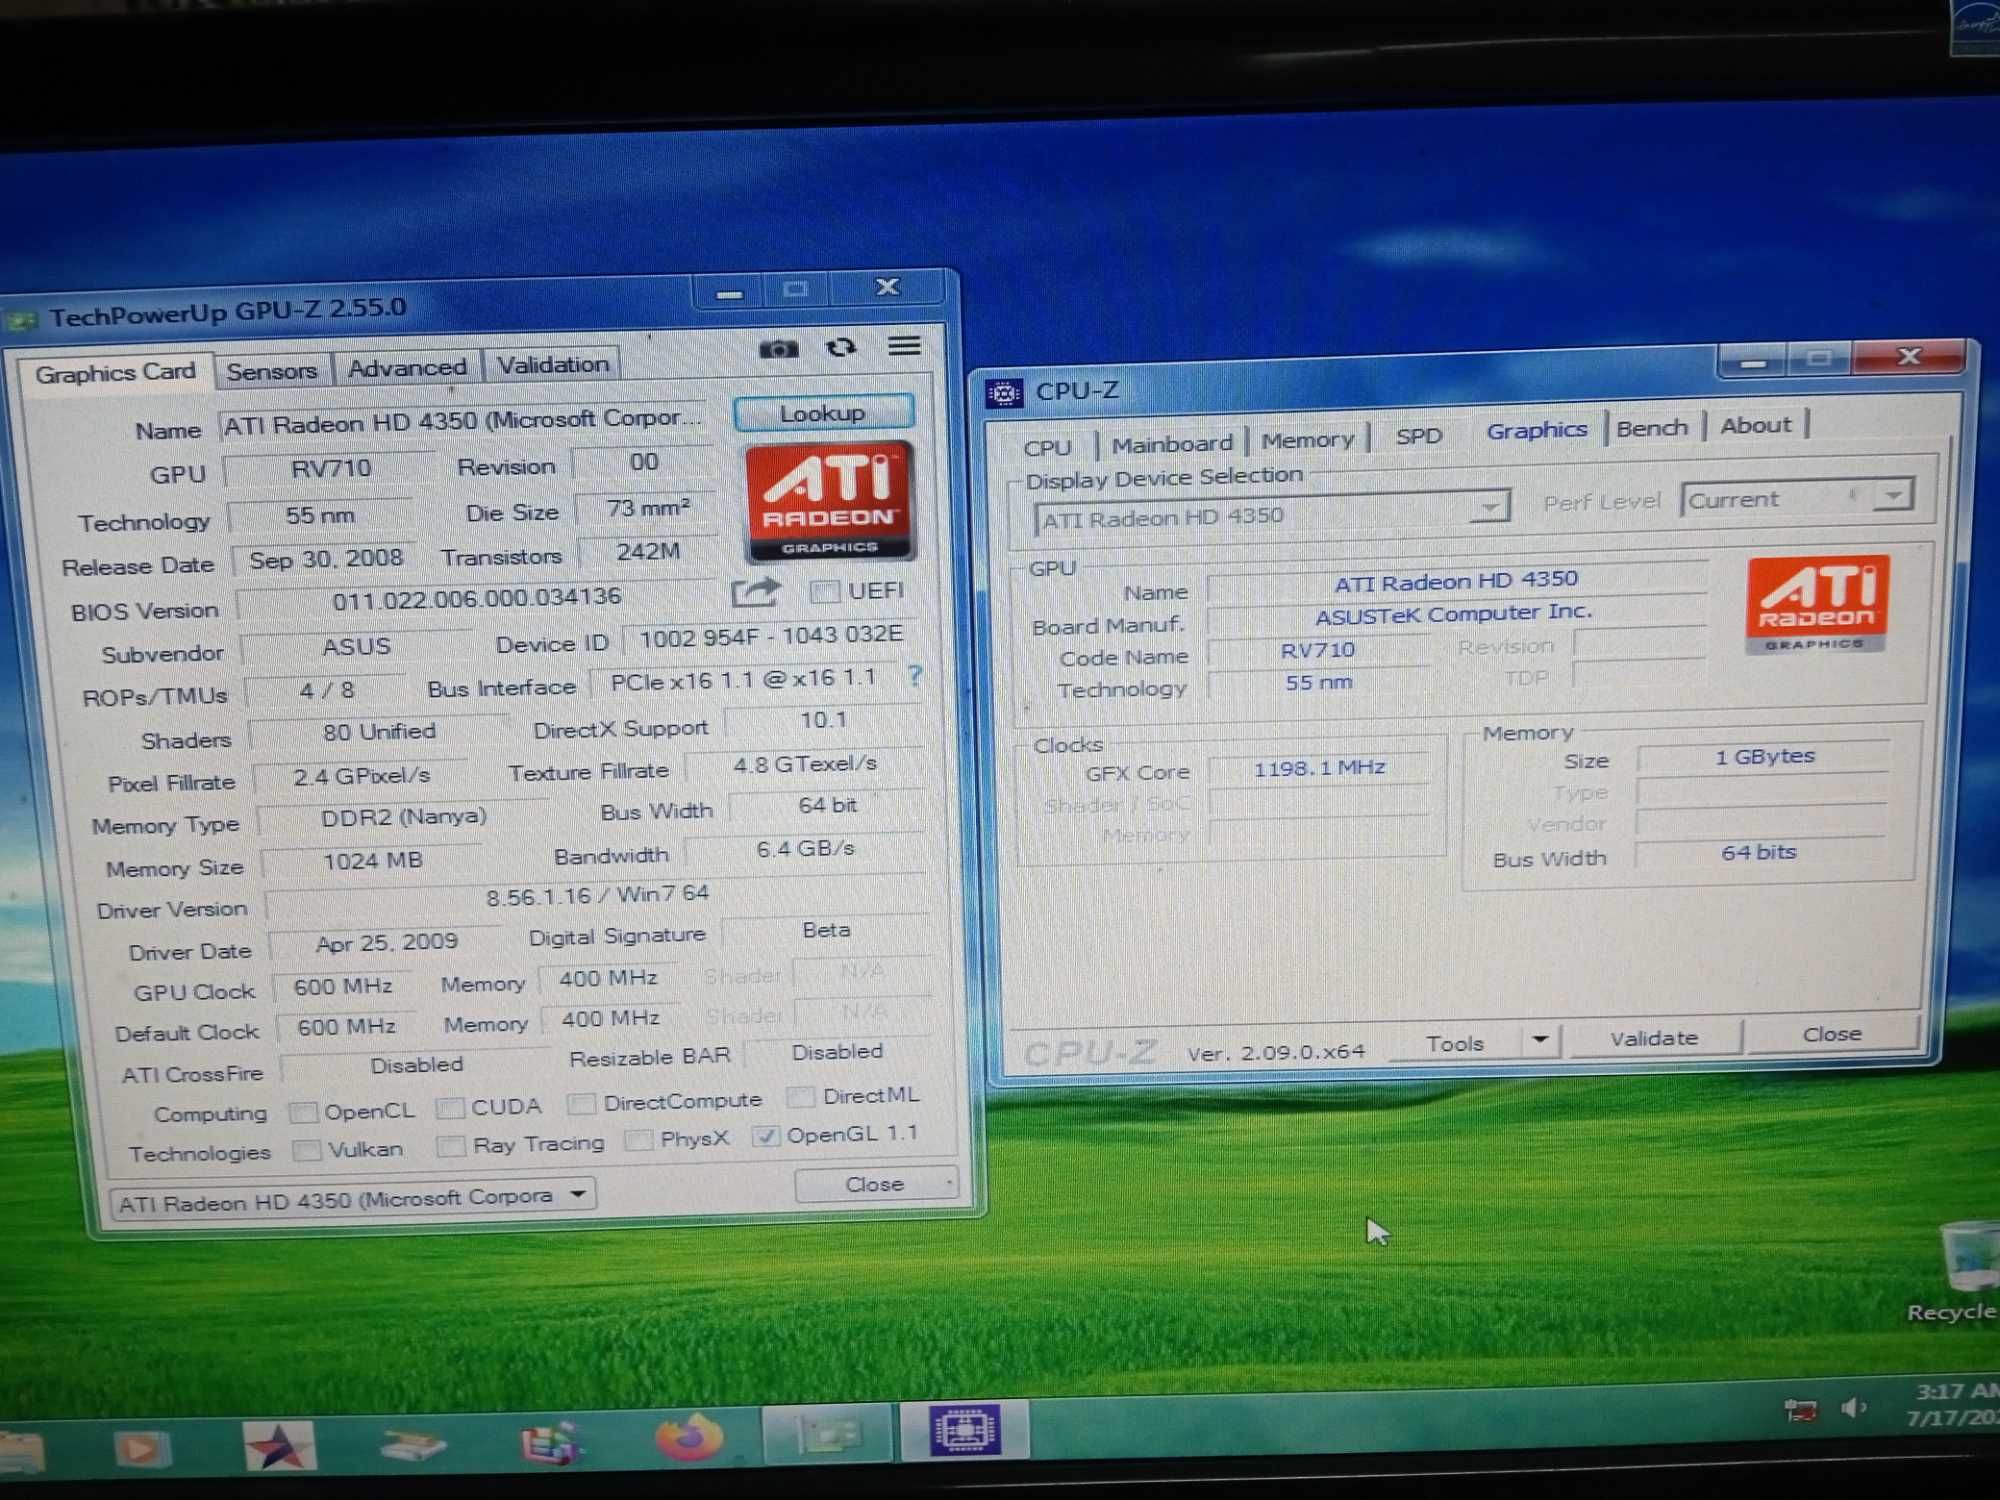
Task: Click the BIOS export share icon
Action: [755, 592]
